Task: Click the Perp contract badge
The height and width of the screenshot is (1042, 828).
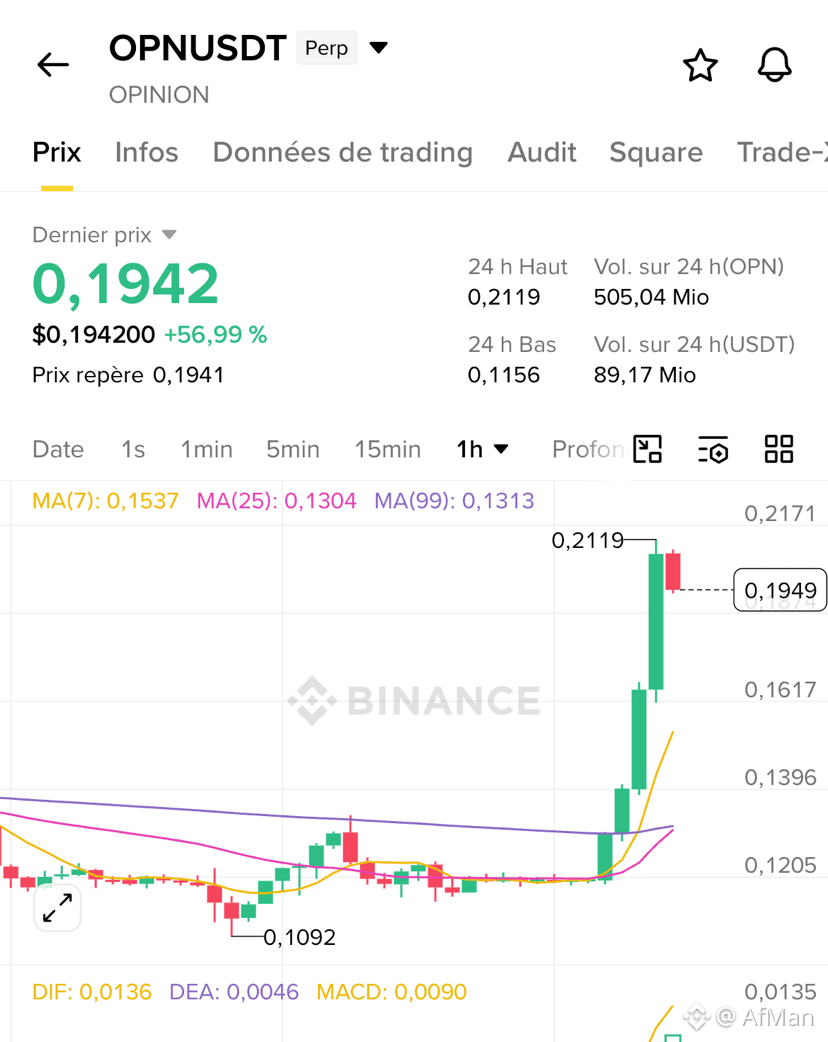Action: [x=326, y=48]
